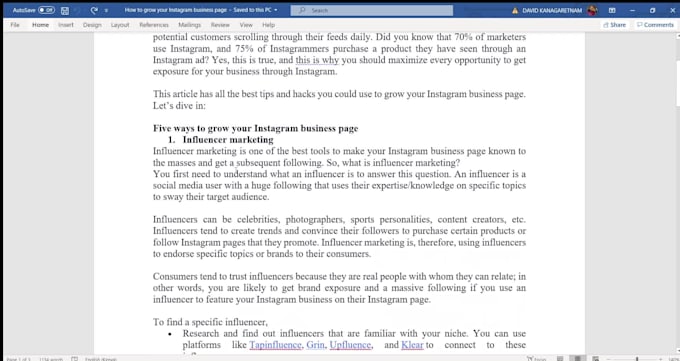The image size is (680, 361).
Task: Open the File menu
Action: click(x=15, y=25)
